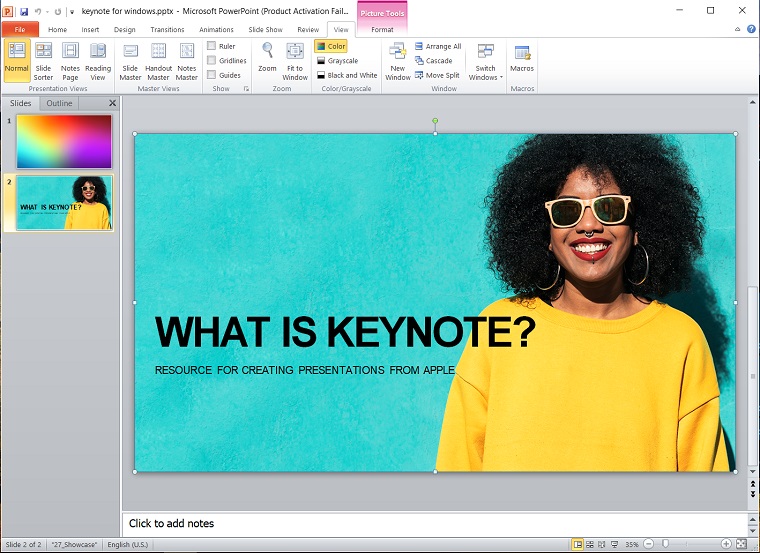Open Slide Sorter view
This screenshot has width=760, height=553.
point(43,62)
